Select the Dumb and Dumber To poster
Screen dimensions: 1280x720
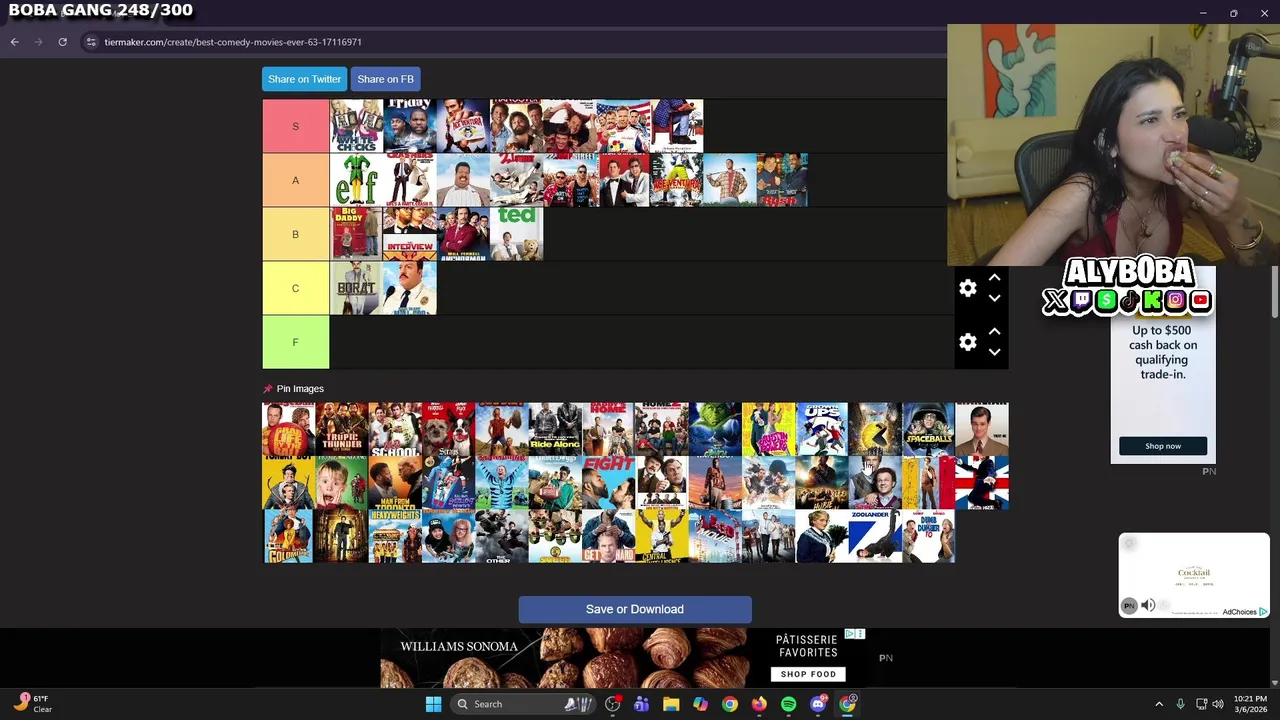tap(928, 537)
